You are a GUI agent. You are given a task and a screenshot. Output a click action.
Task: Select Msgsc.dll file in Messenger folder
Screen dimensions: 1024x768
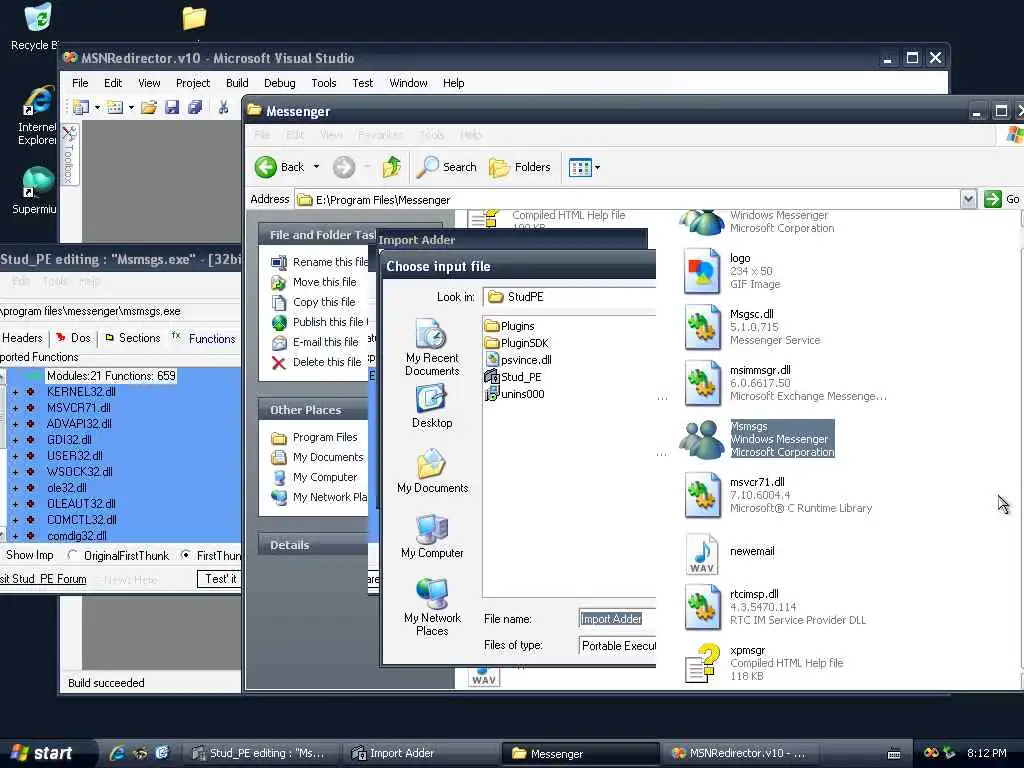click(702, 327)
